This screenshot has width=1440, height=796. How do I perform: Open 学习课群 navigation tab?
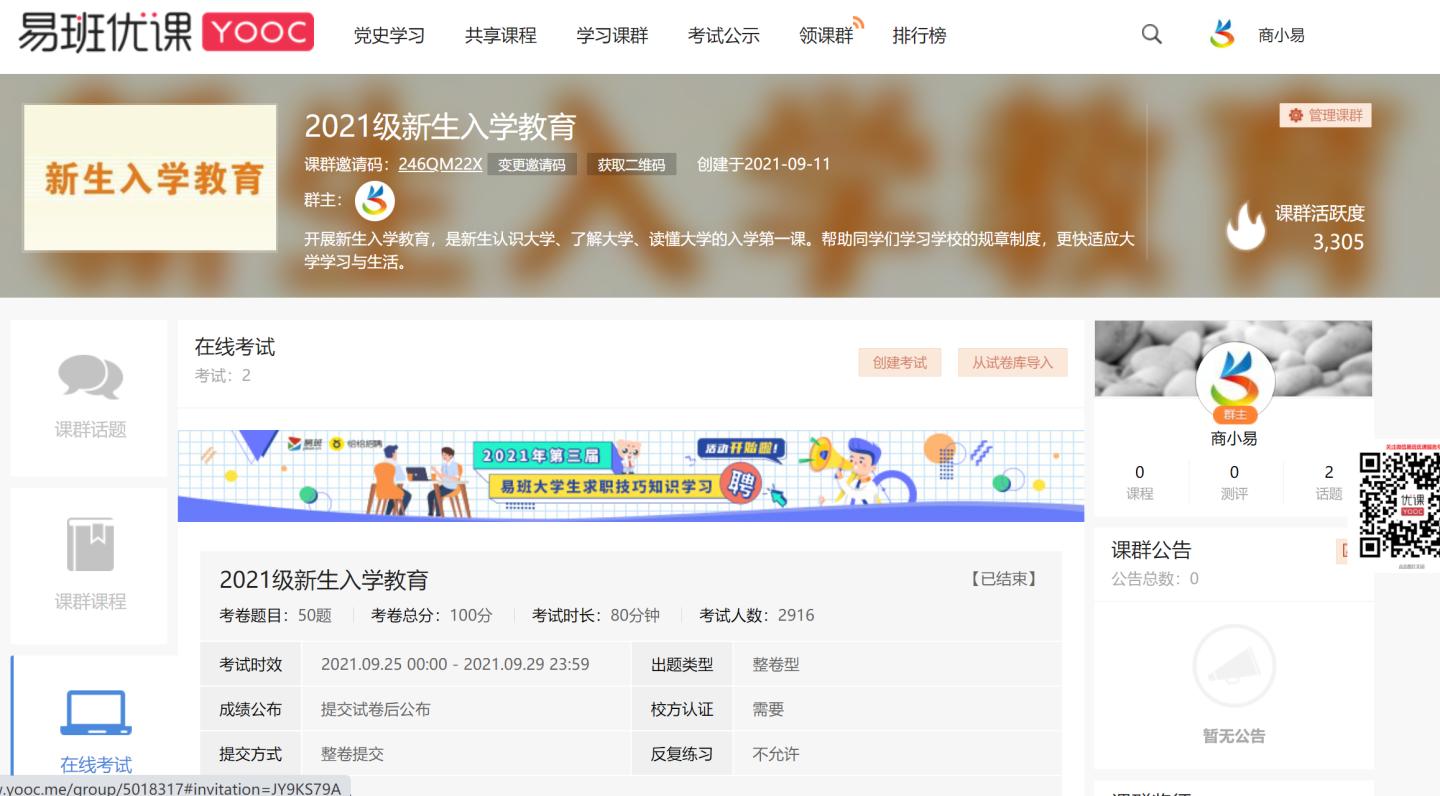pyautogui.click(x=612, y=36)
